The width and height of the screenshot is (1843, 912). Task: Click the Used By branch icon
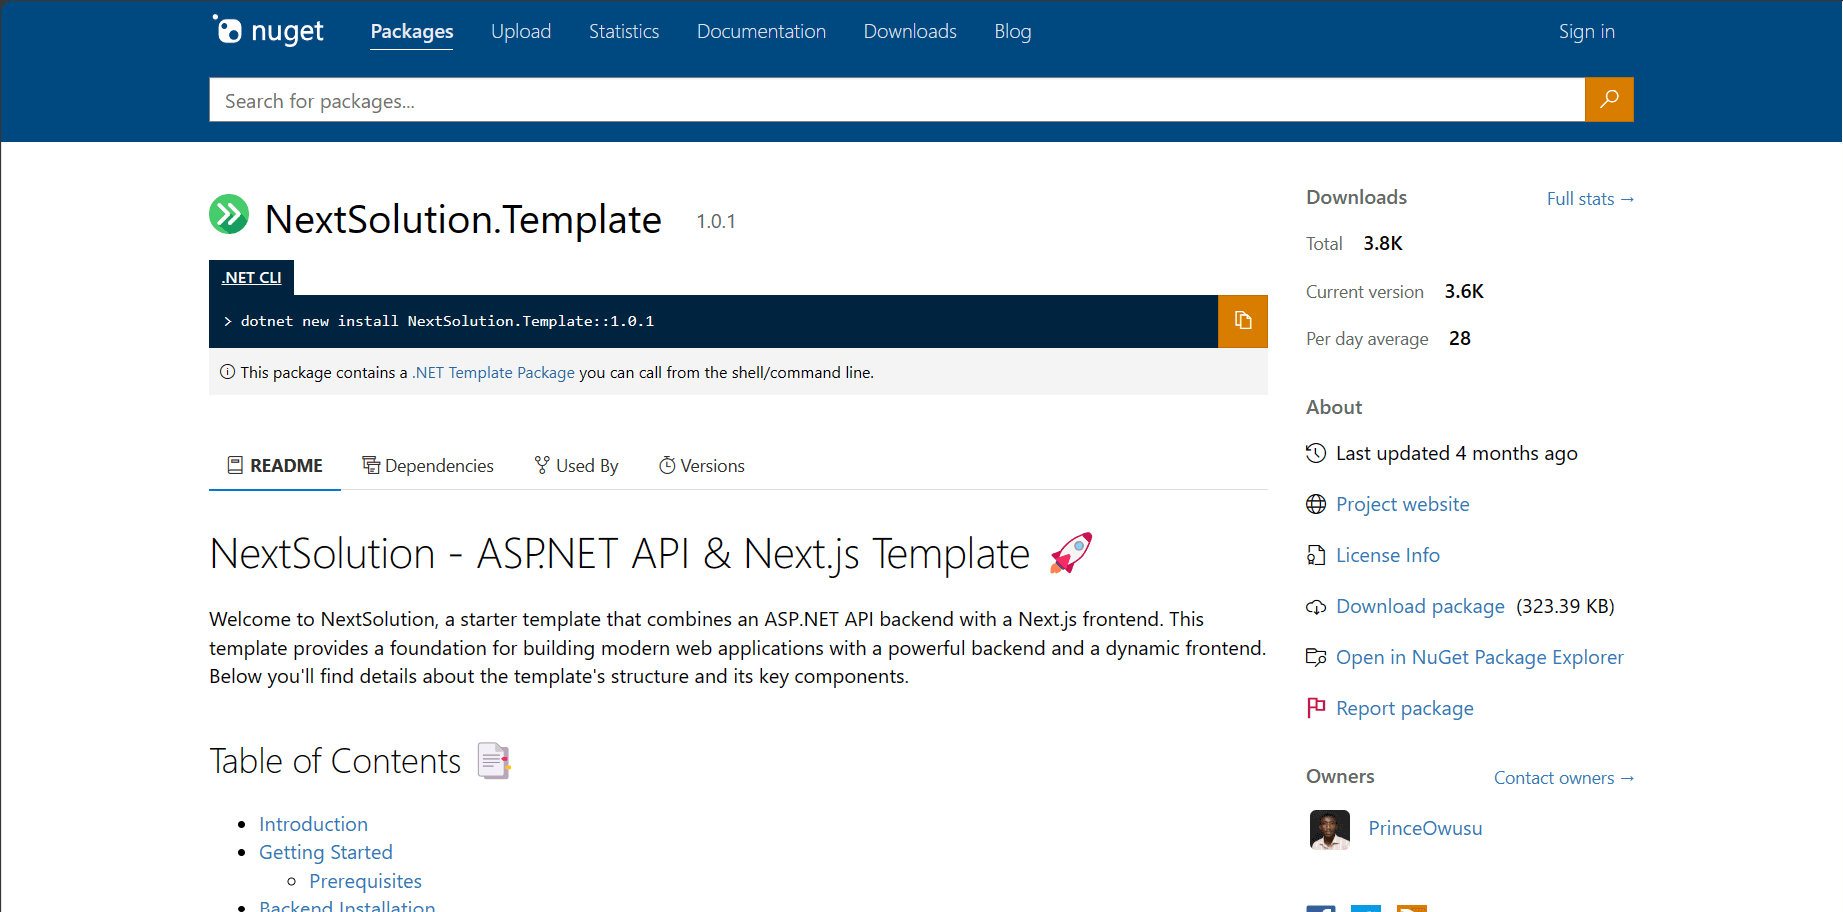pyautogui.click(x=542, y=465)
